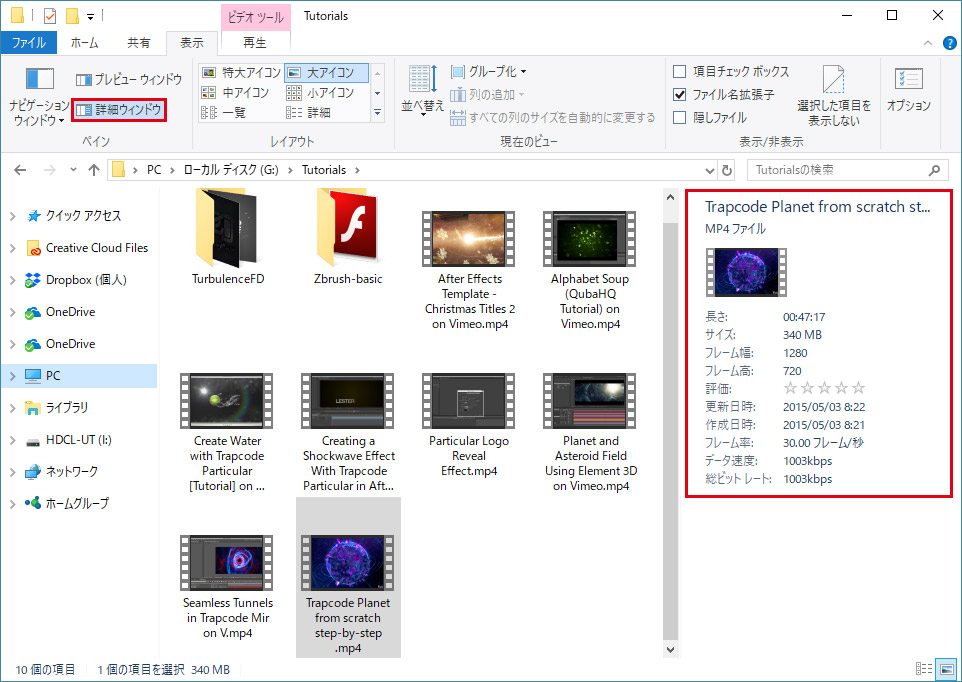Switch to the Play (再生) tab
The image size is (962, 682).
(255, 42)
